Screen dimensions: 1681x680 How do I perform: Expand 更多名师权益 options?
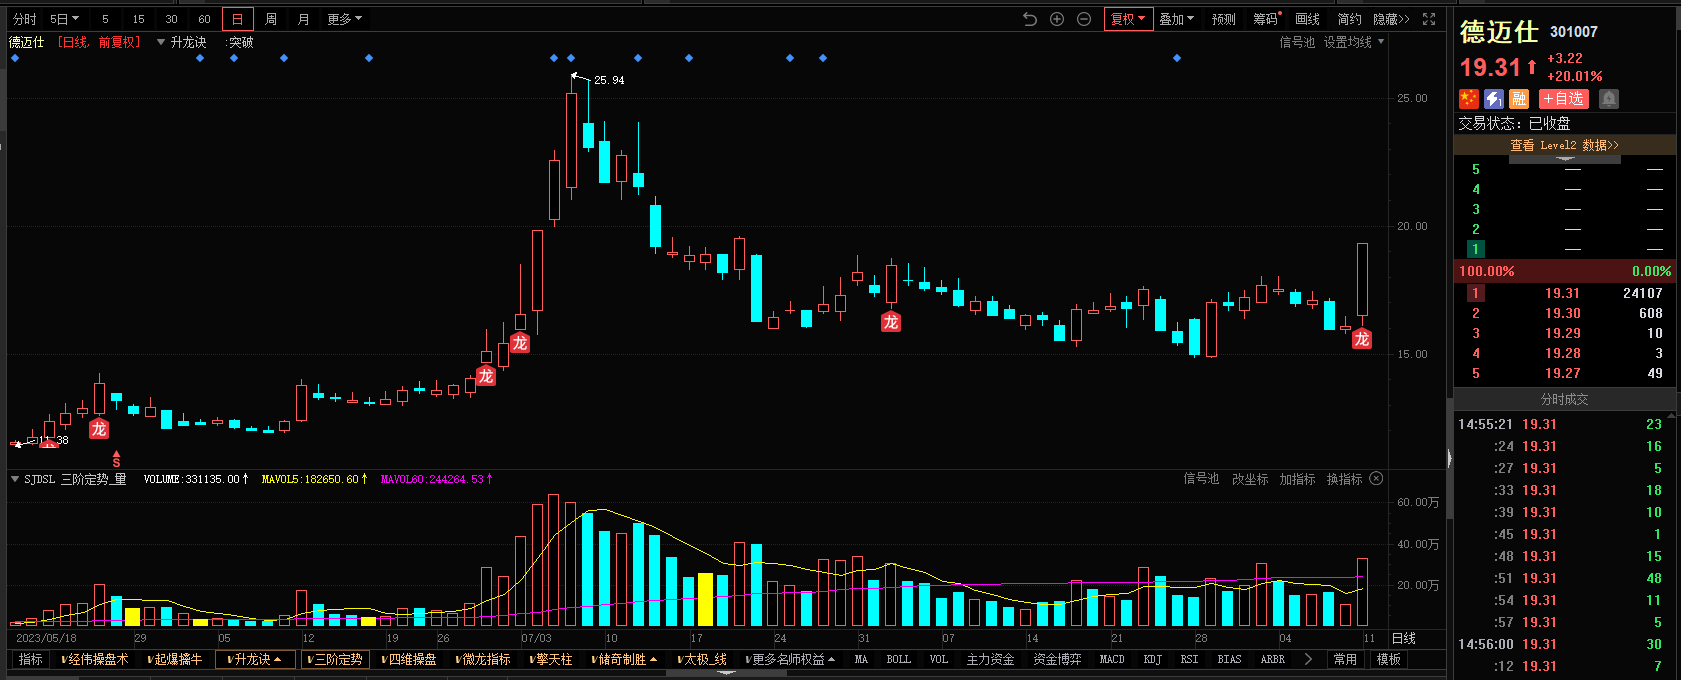click(x=790, y=659)
